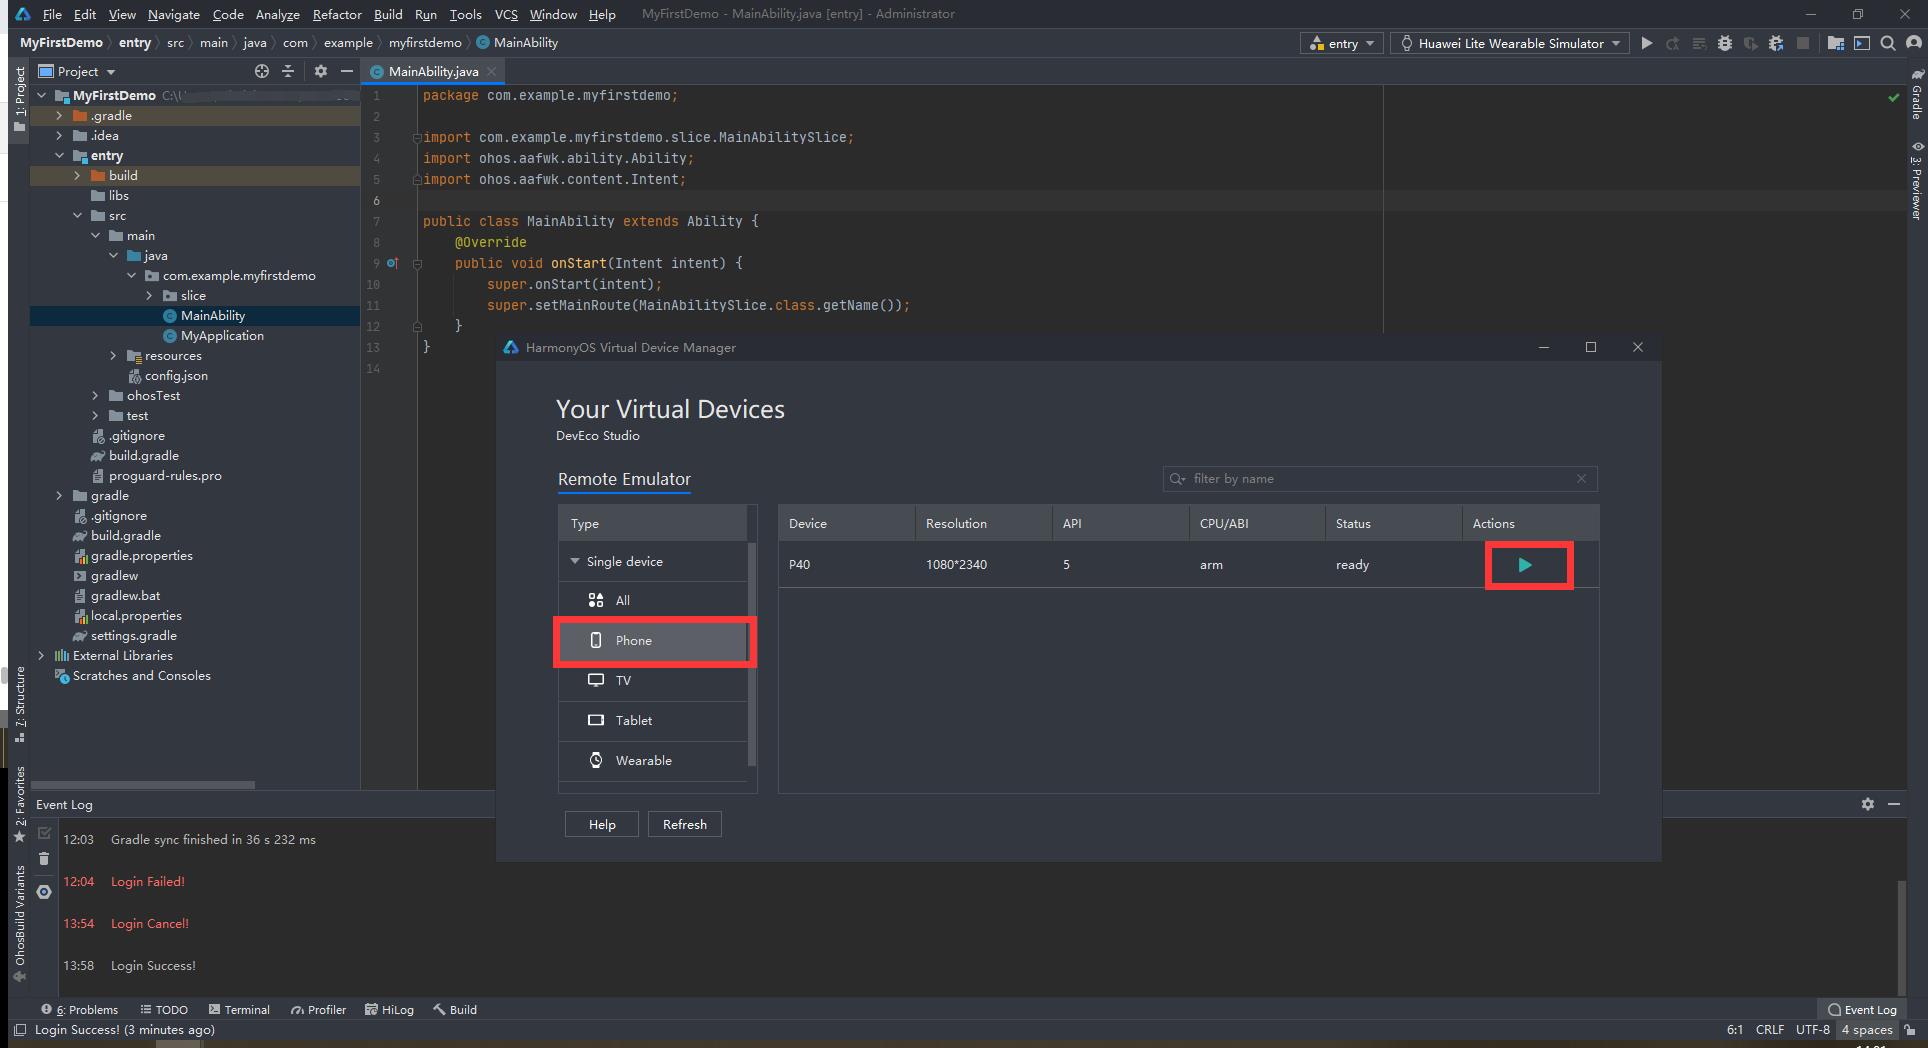The height and width of the screenshot is (1048, 1928).
Task: Click the locate/scroll-from-source target icon
Action: coord(262,71)
